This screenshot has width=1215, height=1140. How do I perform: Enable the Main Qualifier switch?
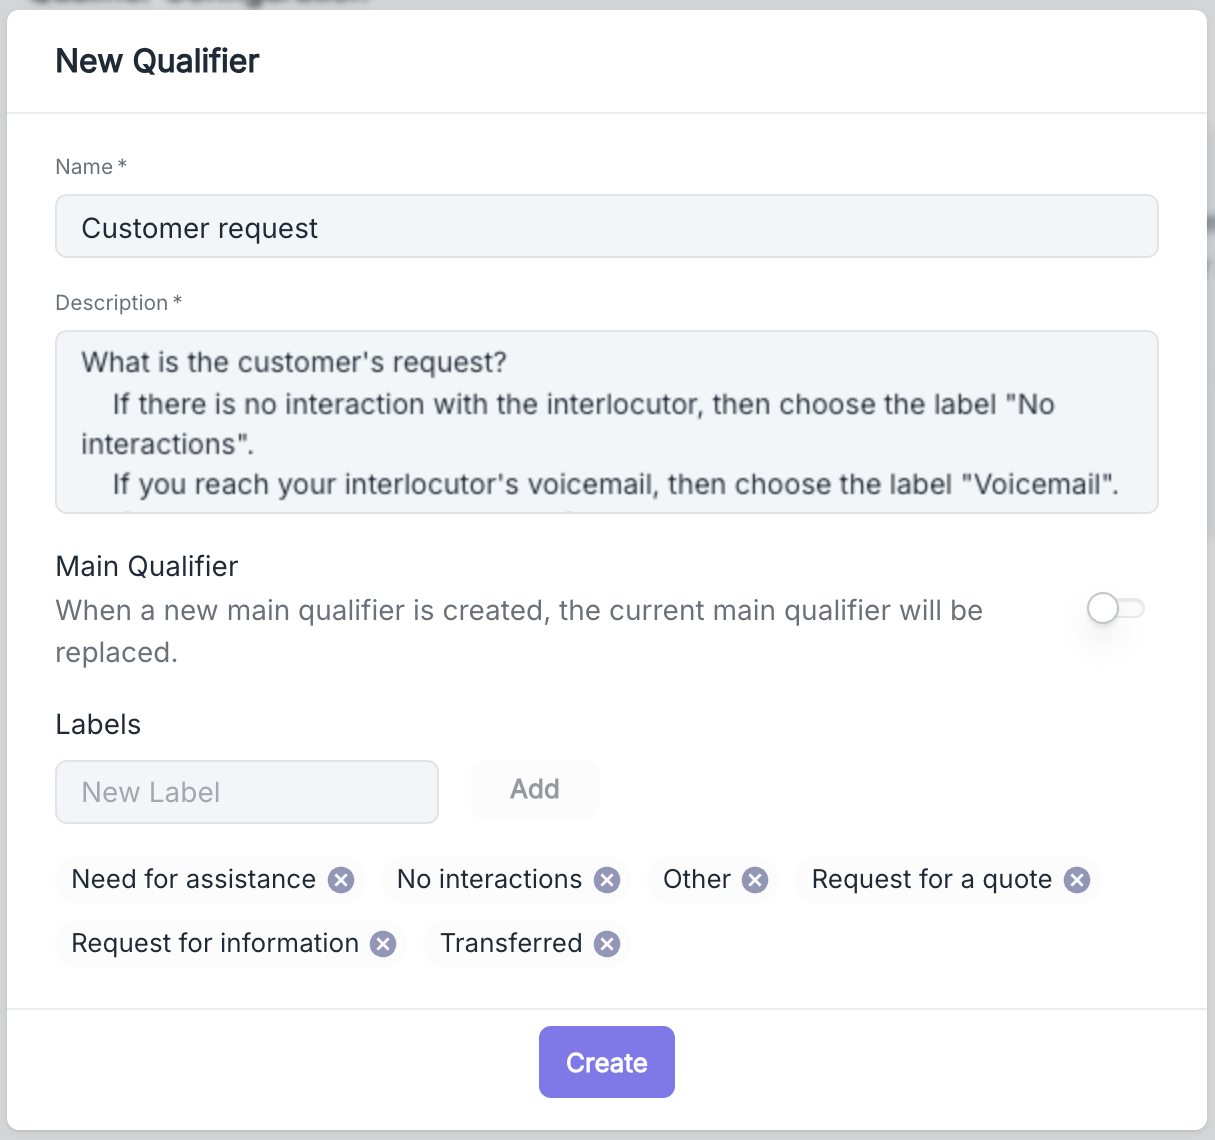(1115, 608)
